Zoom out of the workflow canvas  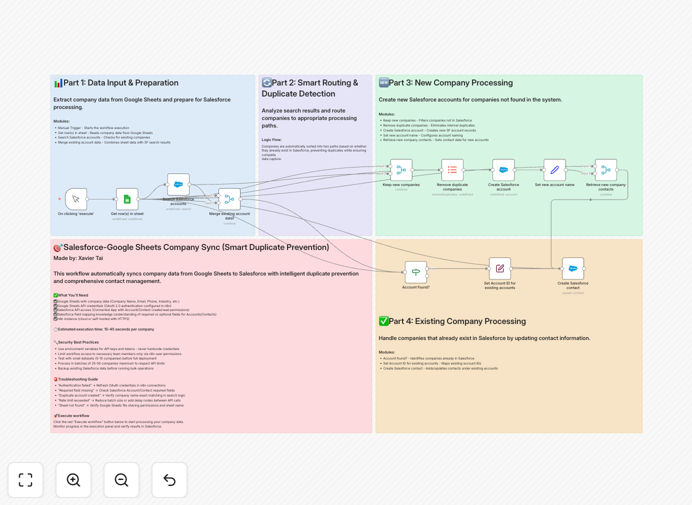[121, 480]
